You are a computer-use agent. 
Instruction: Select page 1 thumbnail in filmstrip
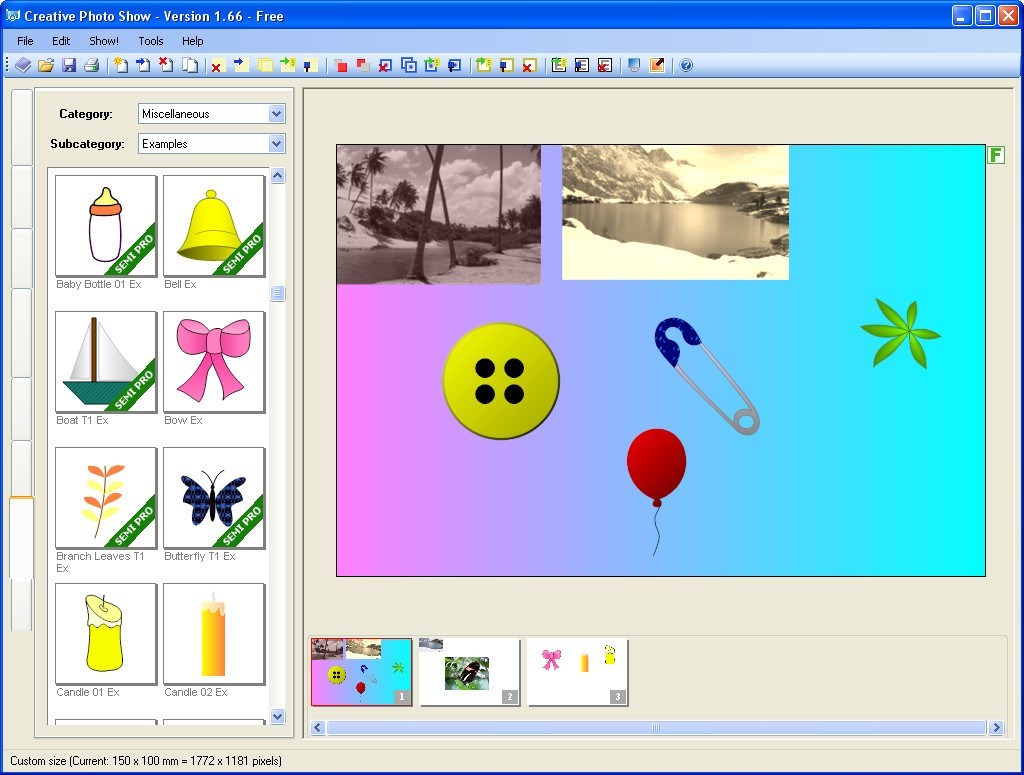point(361,672)
